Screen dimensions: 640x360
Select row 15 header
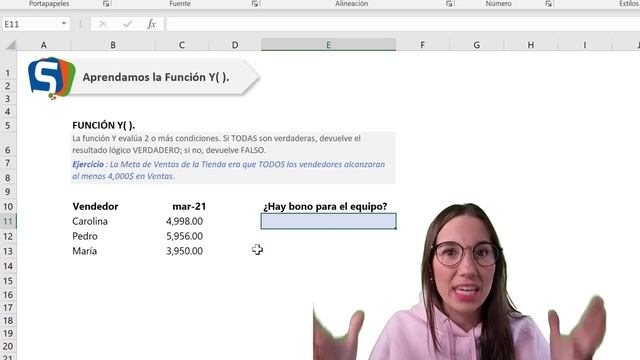coord(8,281)
